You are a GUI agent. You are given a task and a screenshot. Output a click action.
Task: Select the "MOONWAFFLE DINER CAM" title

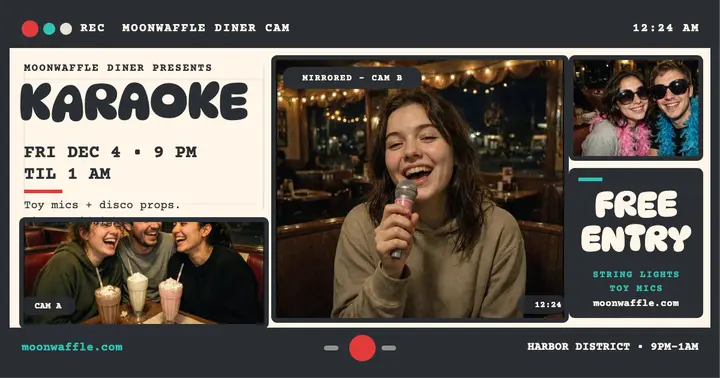coord(206,28)
